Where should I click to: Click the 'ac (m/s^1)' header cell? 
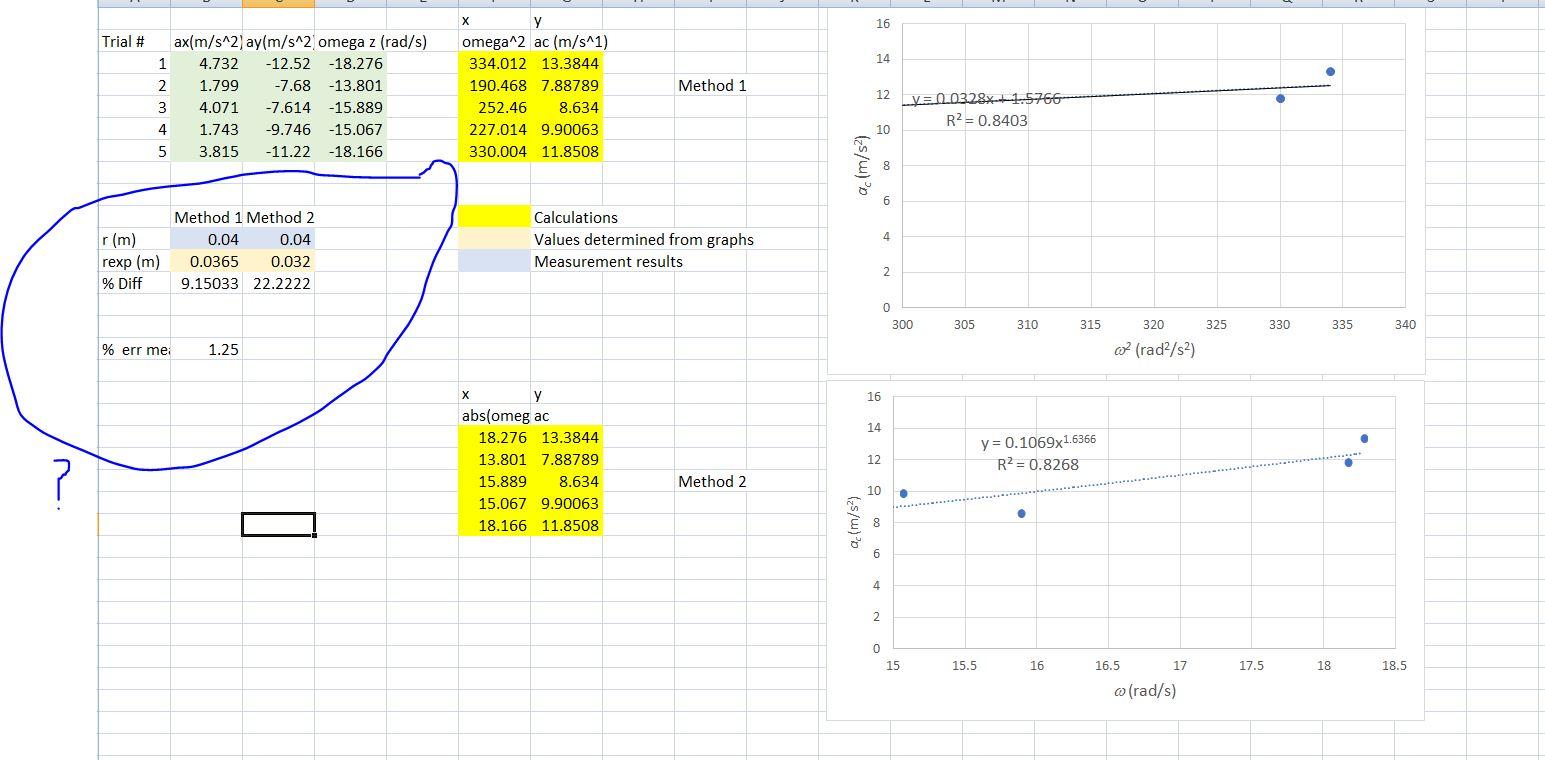[571, 41]
